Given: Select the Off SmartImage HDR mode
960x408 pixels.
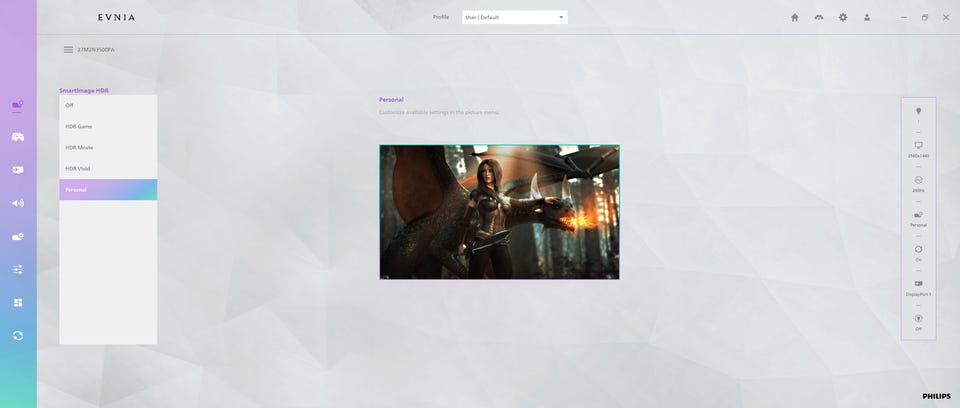Looking at the screenshot, I should coord(108,105).
